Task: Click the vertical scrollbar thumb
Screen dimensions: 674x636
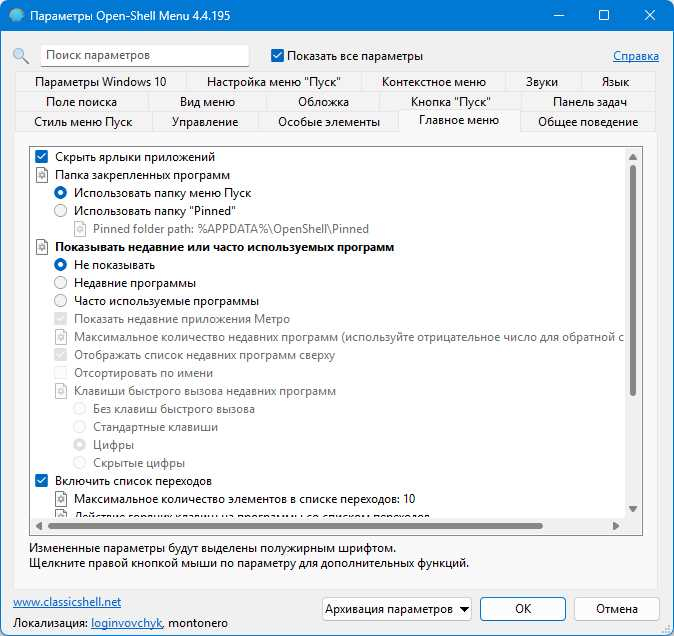Action: (x=633, y=280)
